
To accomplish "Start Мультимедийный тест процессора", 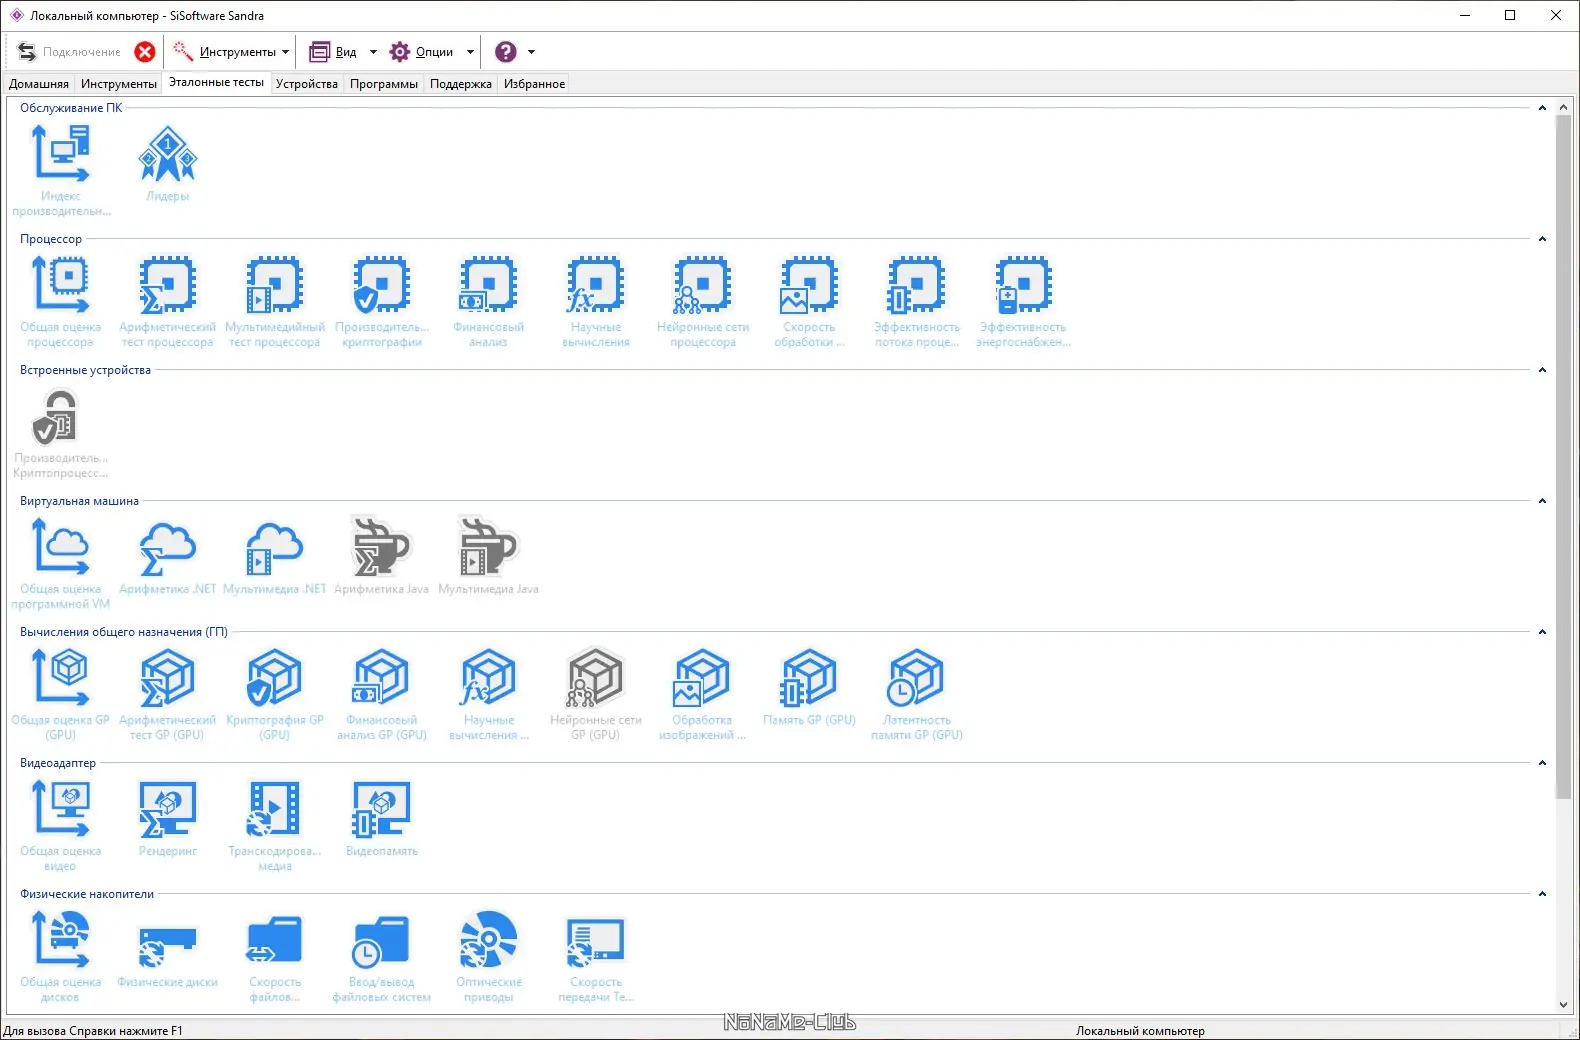I will pyautogui.click(x=275, y=301).
